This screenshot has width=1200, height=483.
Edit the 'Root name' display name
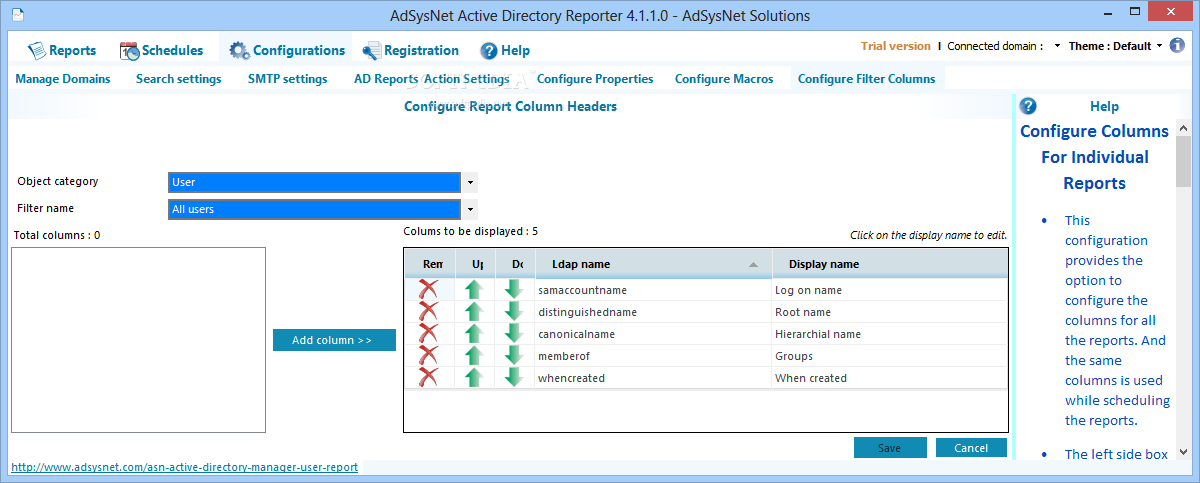coord(889,312)
